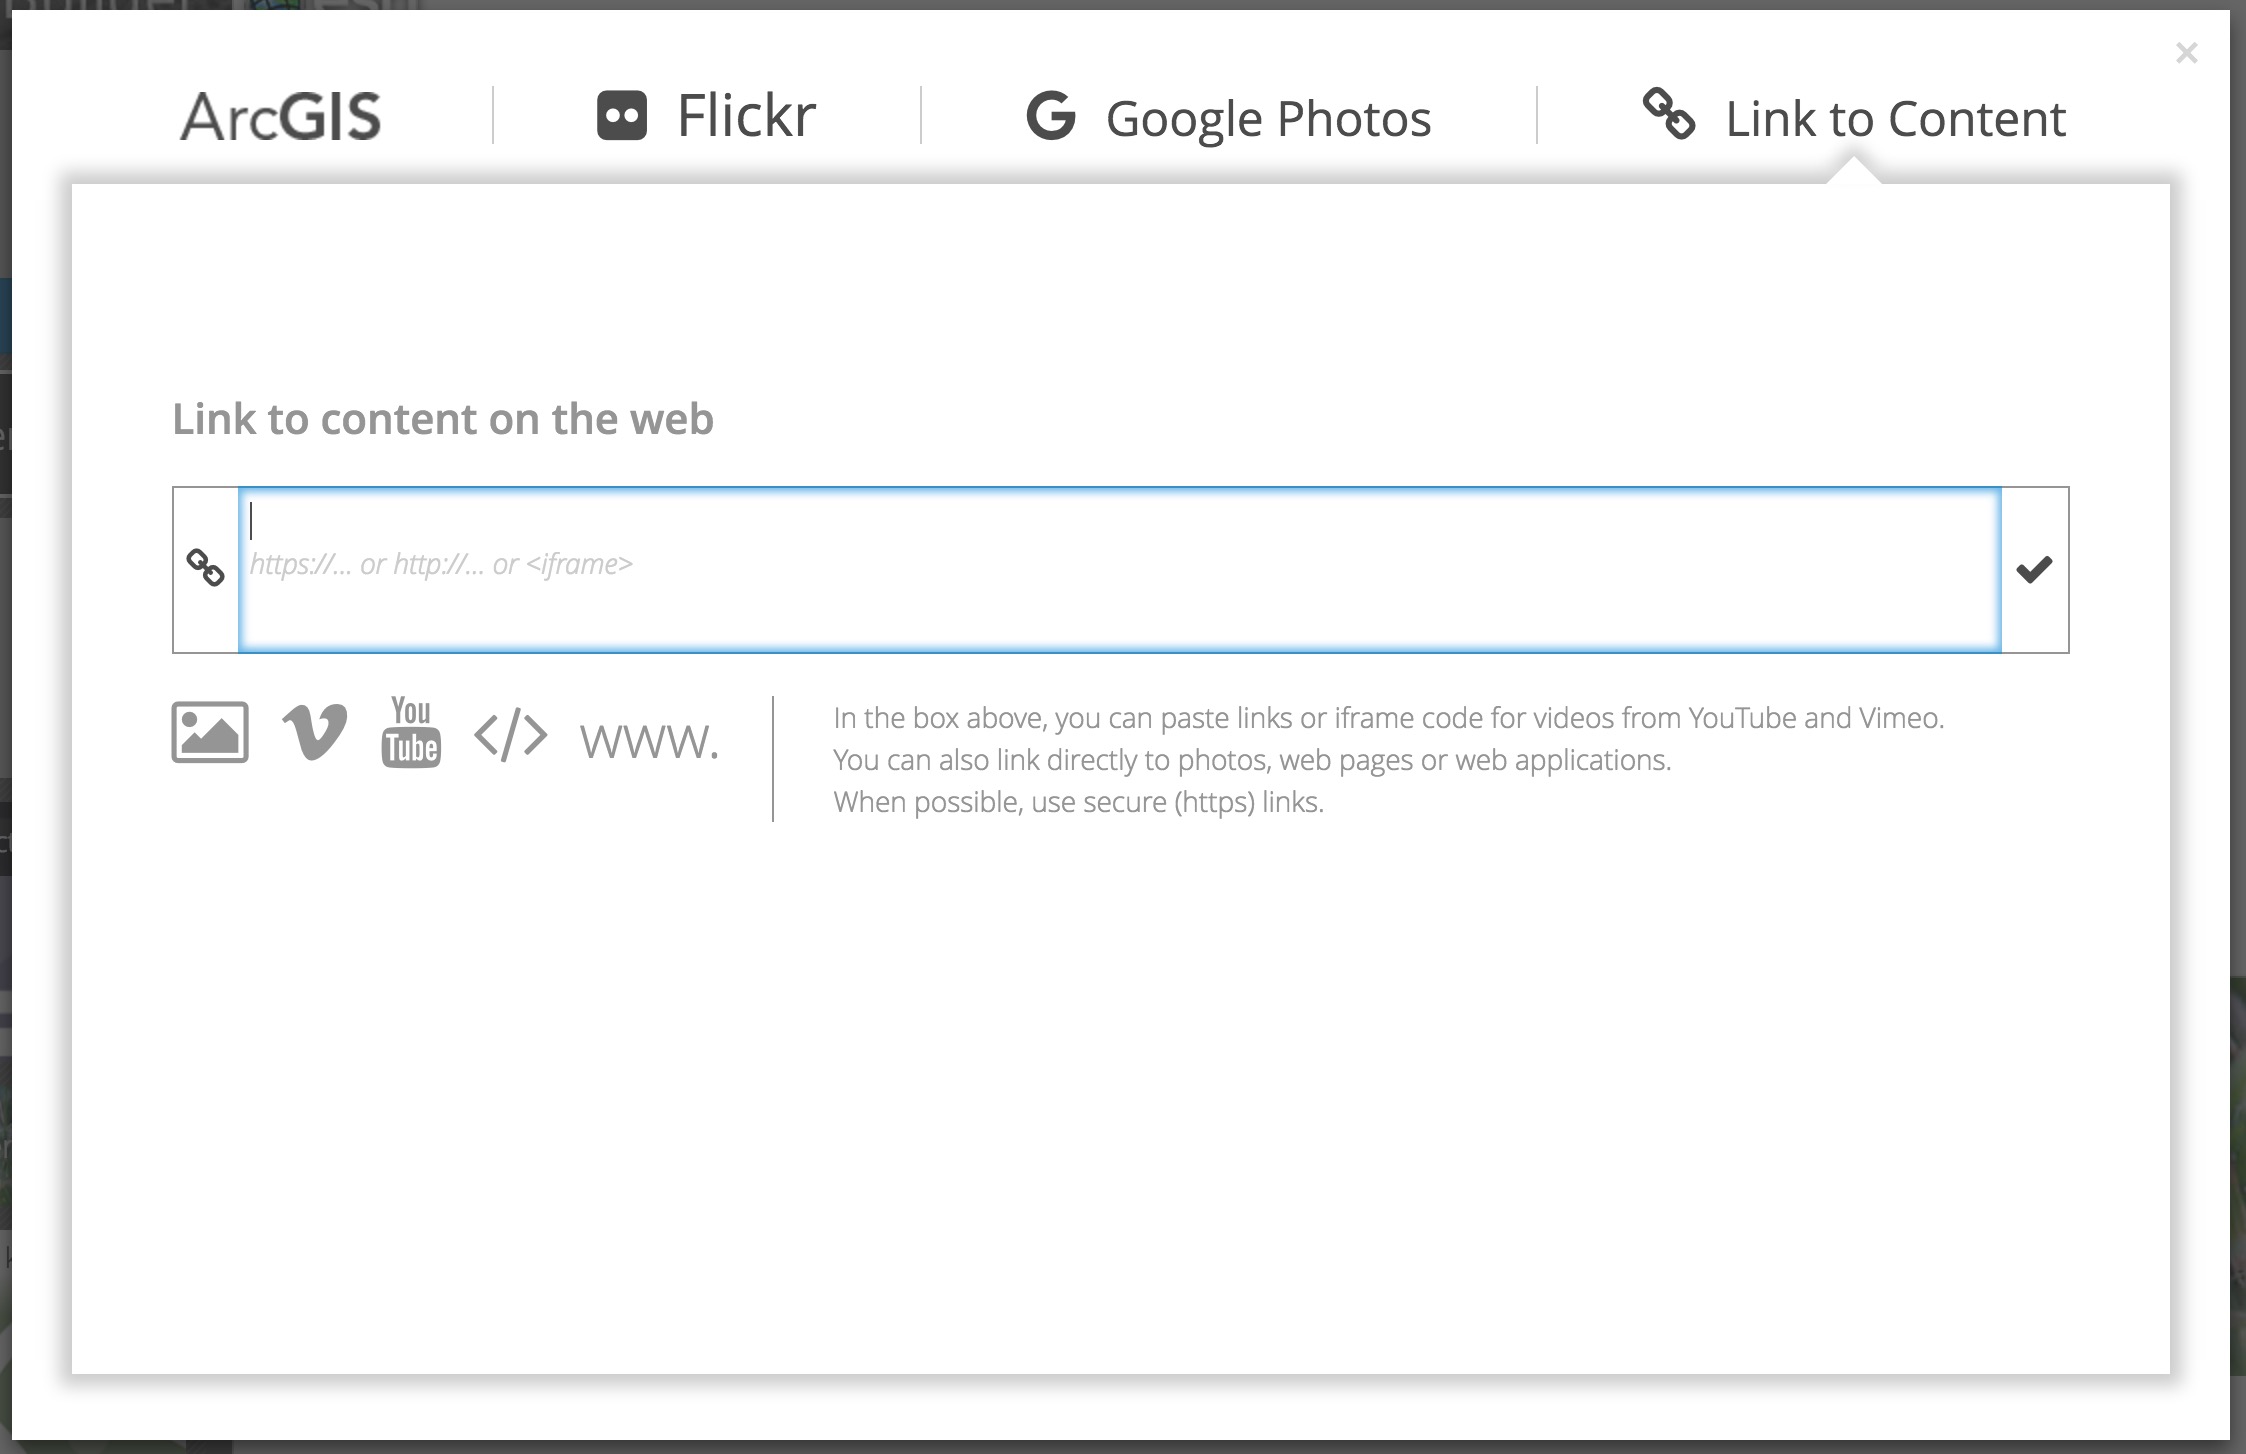Screen dimensions: 2246x1454
Task: Click the 'use secure (https) links' tip
Action: click(1078, 802)
